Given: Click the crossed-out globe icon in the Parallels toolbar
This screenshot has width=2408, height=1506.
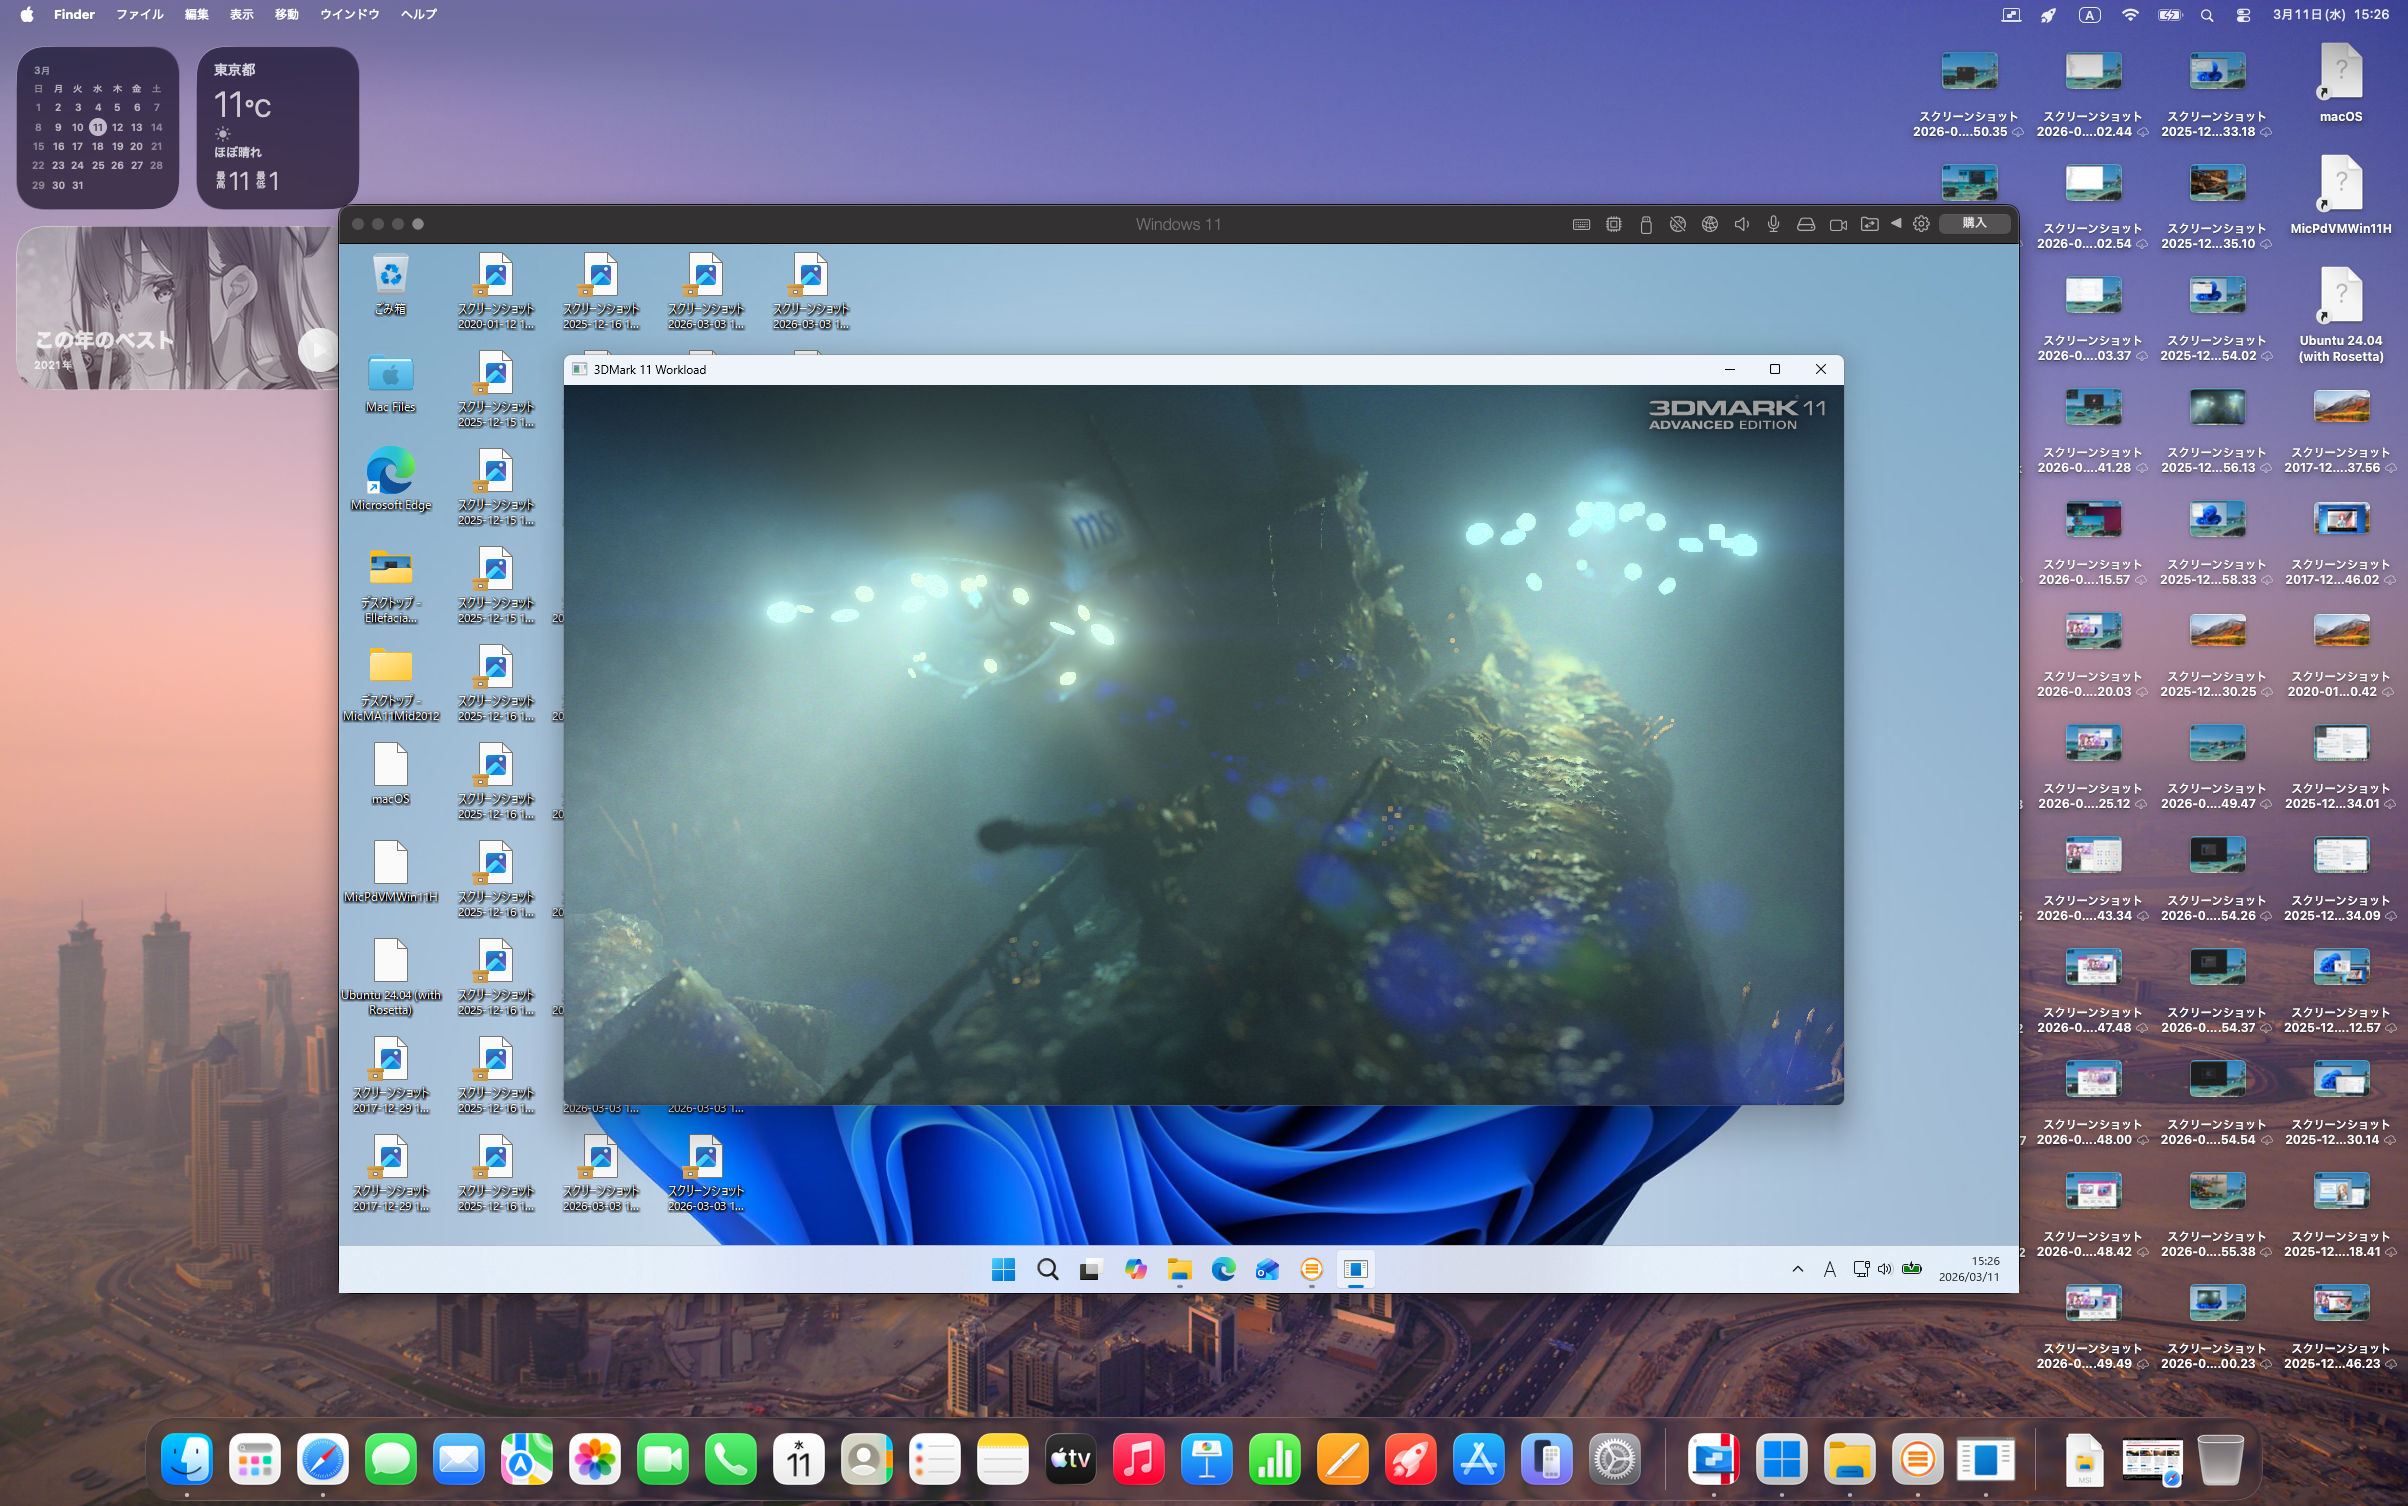Looking at the screenshot, I should coord(1678,225).
